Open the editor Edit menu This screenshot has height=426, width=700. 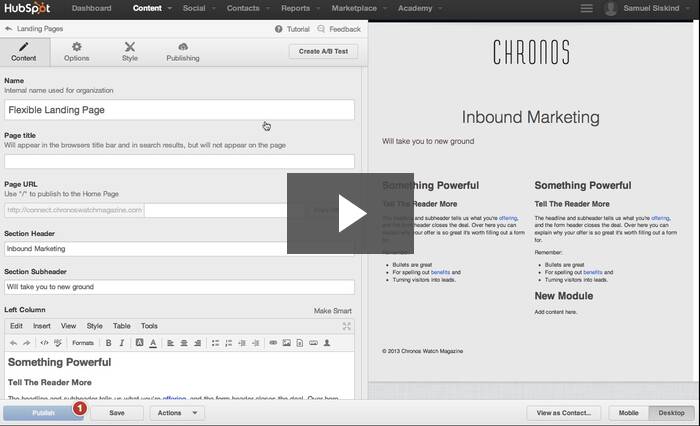click(x=16, y=326)
